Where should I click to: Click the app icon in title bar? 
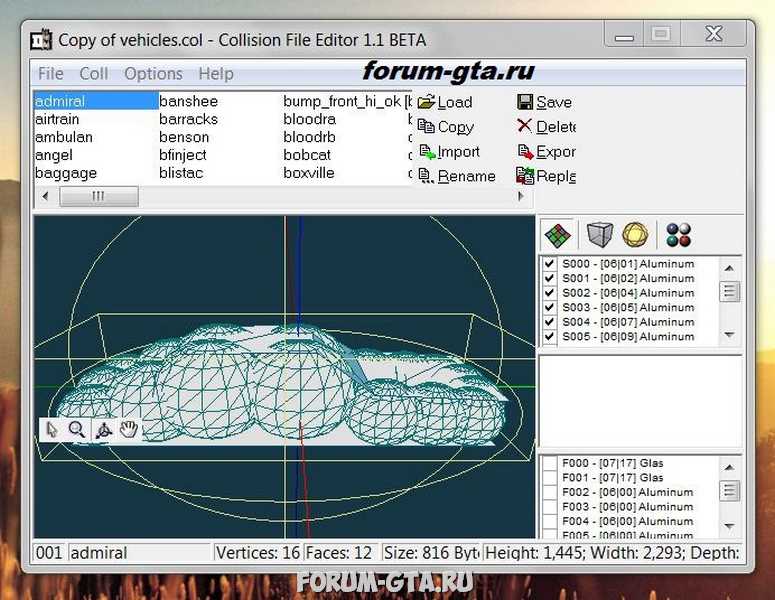41,40
